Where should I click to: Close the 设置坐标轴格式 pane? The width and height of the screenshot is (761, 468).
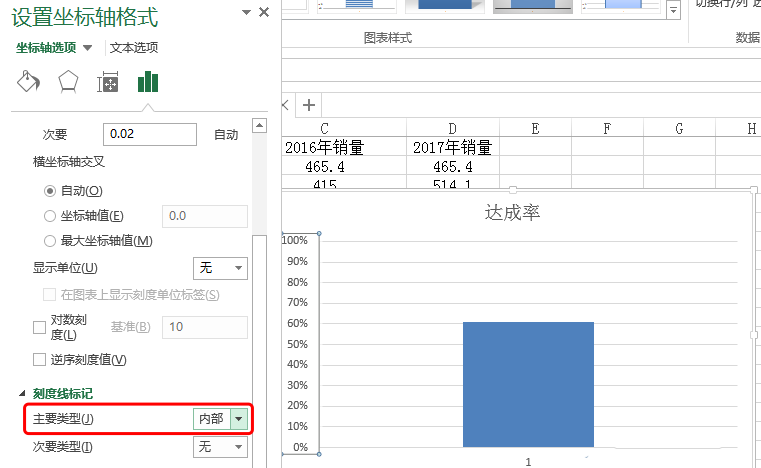click(264, 12)
